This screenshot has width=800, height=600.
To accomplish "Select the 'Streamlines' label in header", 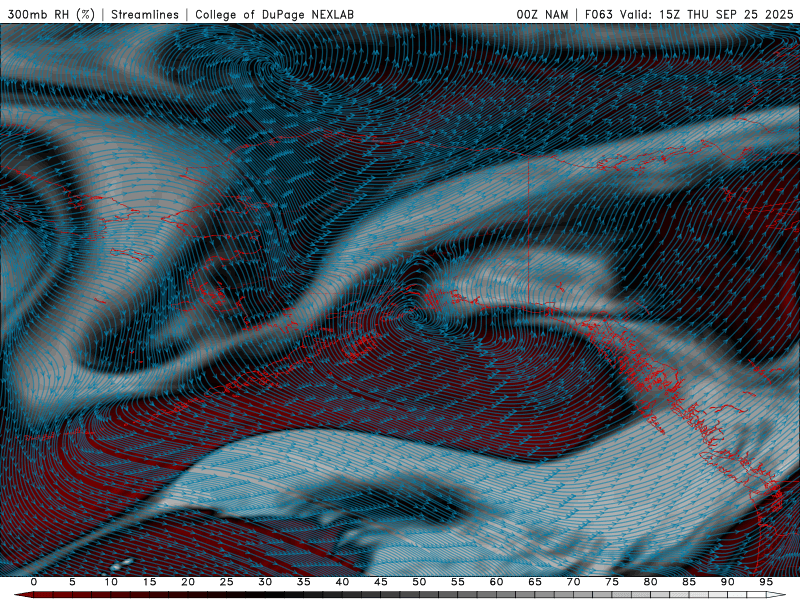I will point(145,15).
